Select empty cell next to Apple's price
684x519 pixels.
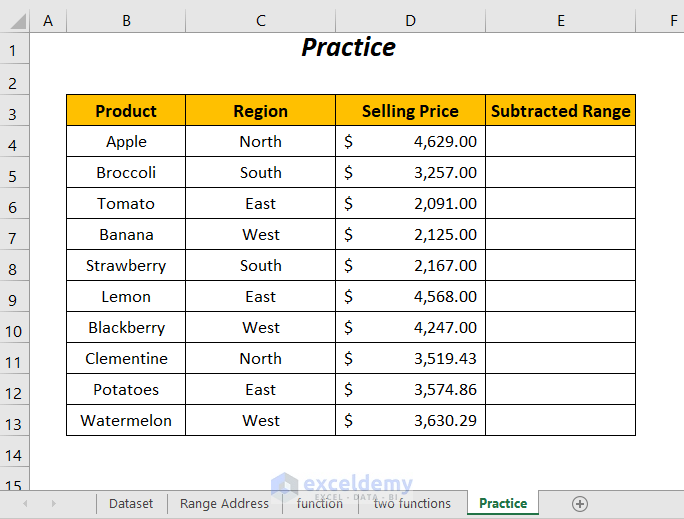(560, 142)
